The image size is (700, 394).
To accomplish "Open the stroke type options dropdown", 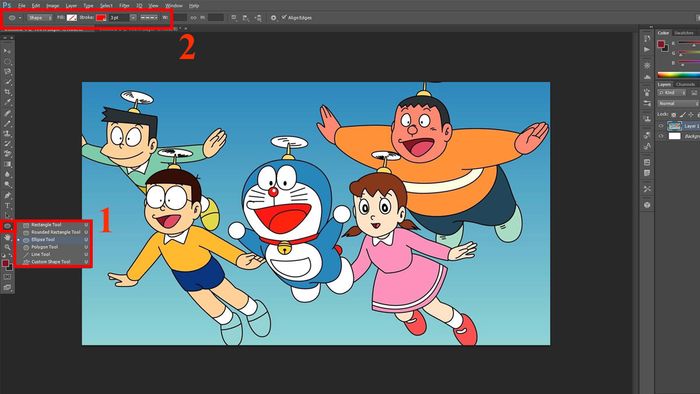I will (x=149, y=17).
